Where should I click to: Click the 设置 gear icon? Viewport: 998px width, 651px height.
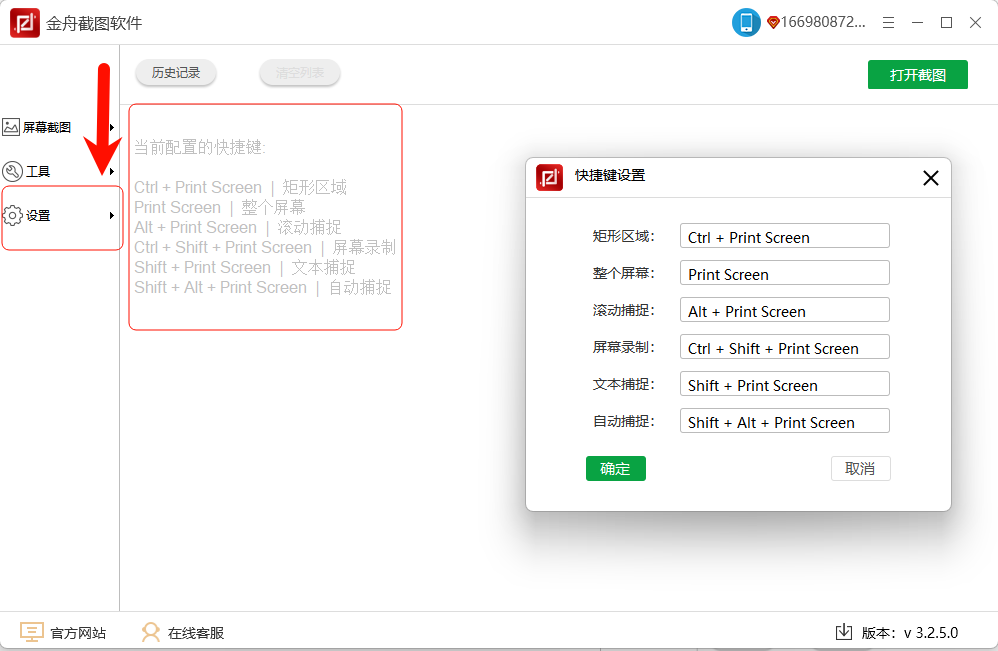tap(12, 215)
